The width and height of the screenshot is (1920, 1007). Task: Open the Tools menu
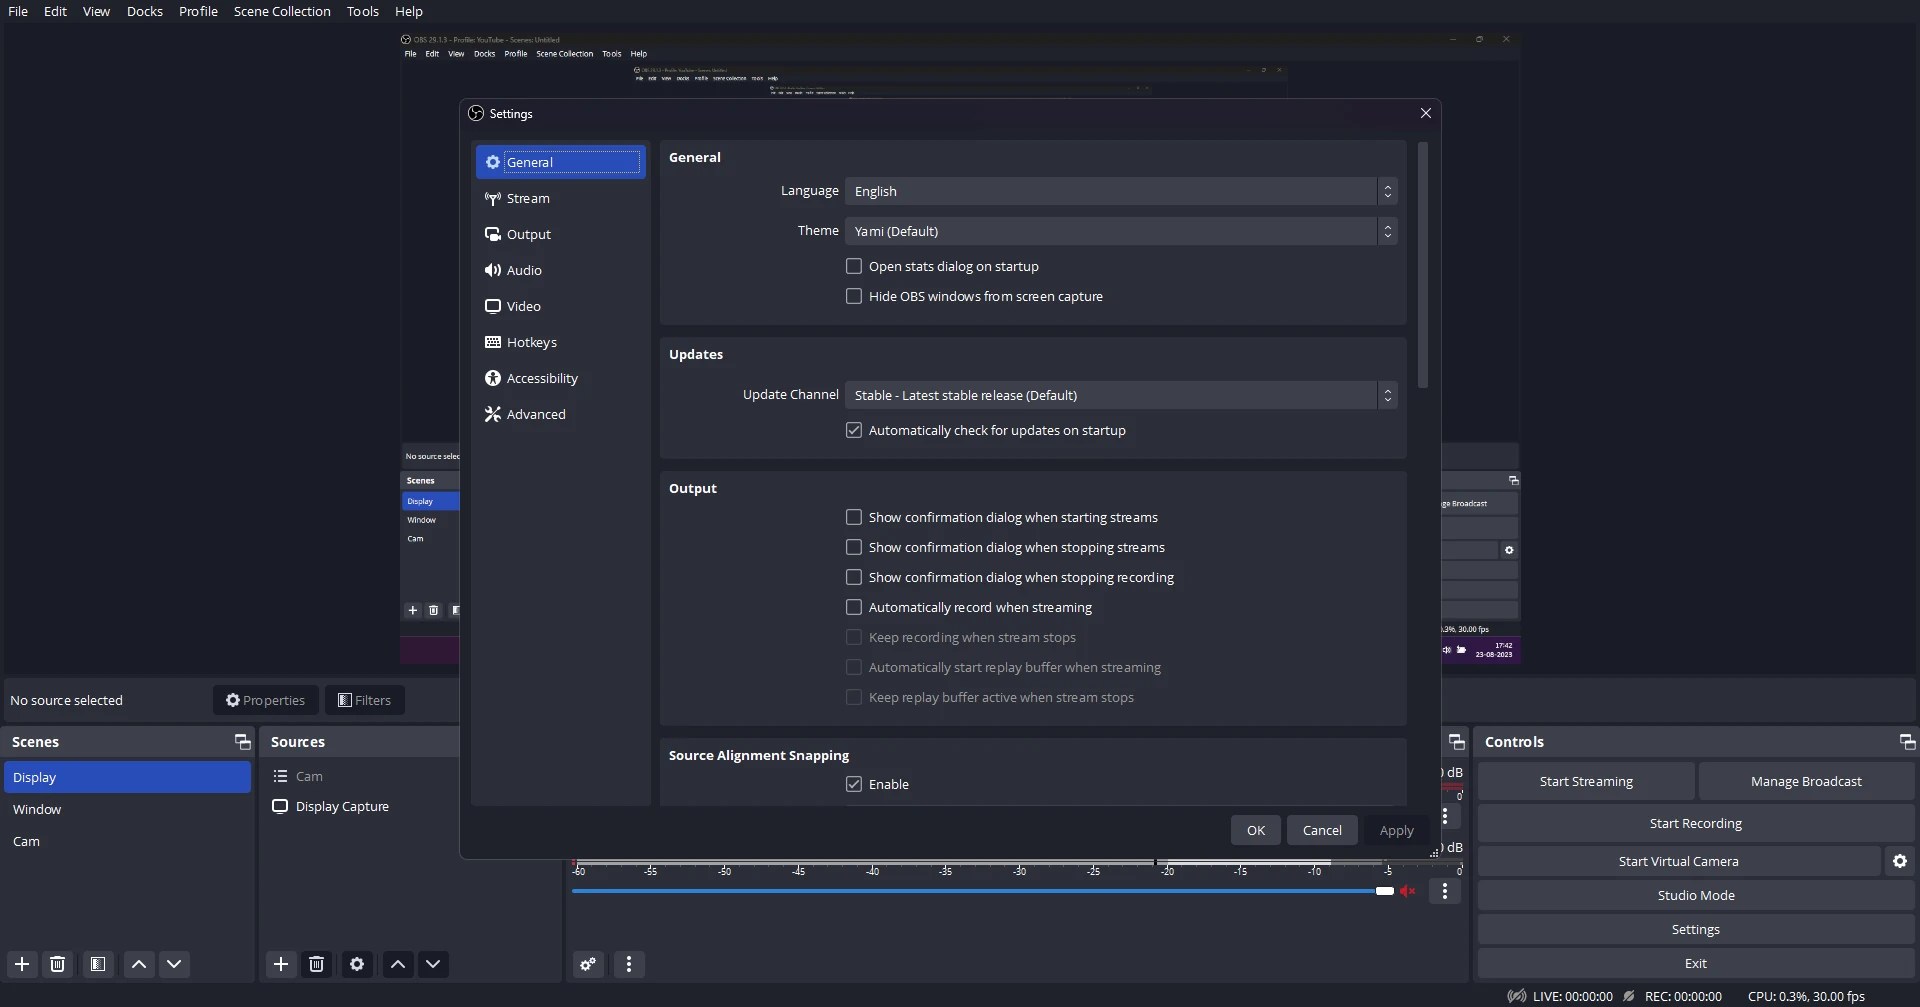pos(364,11)
